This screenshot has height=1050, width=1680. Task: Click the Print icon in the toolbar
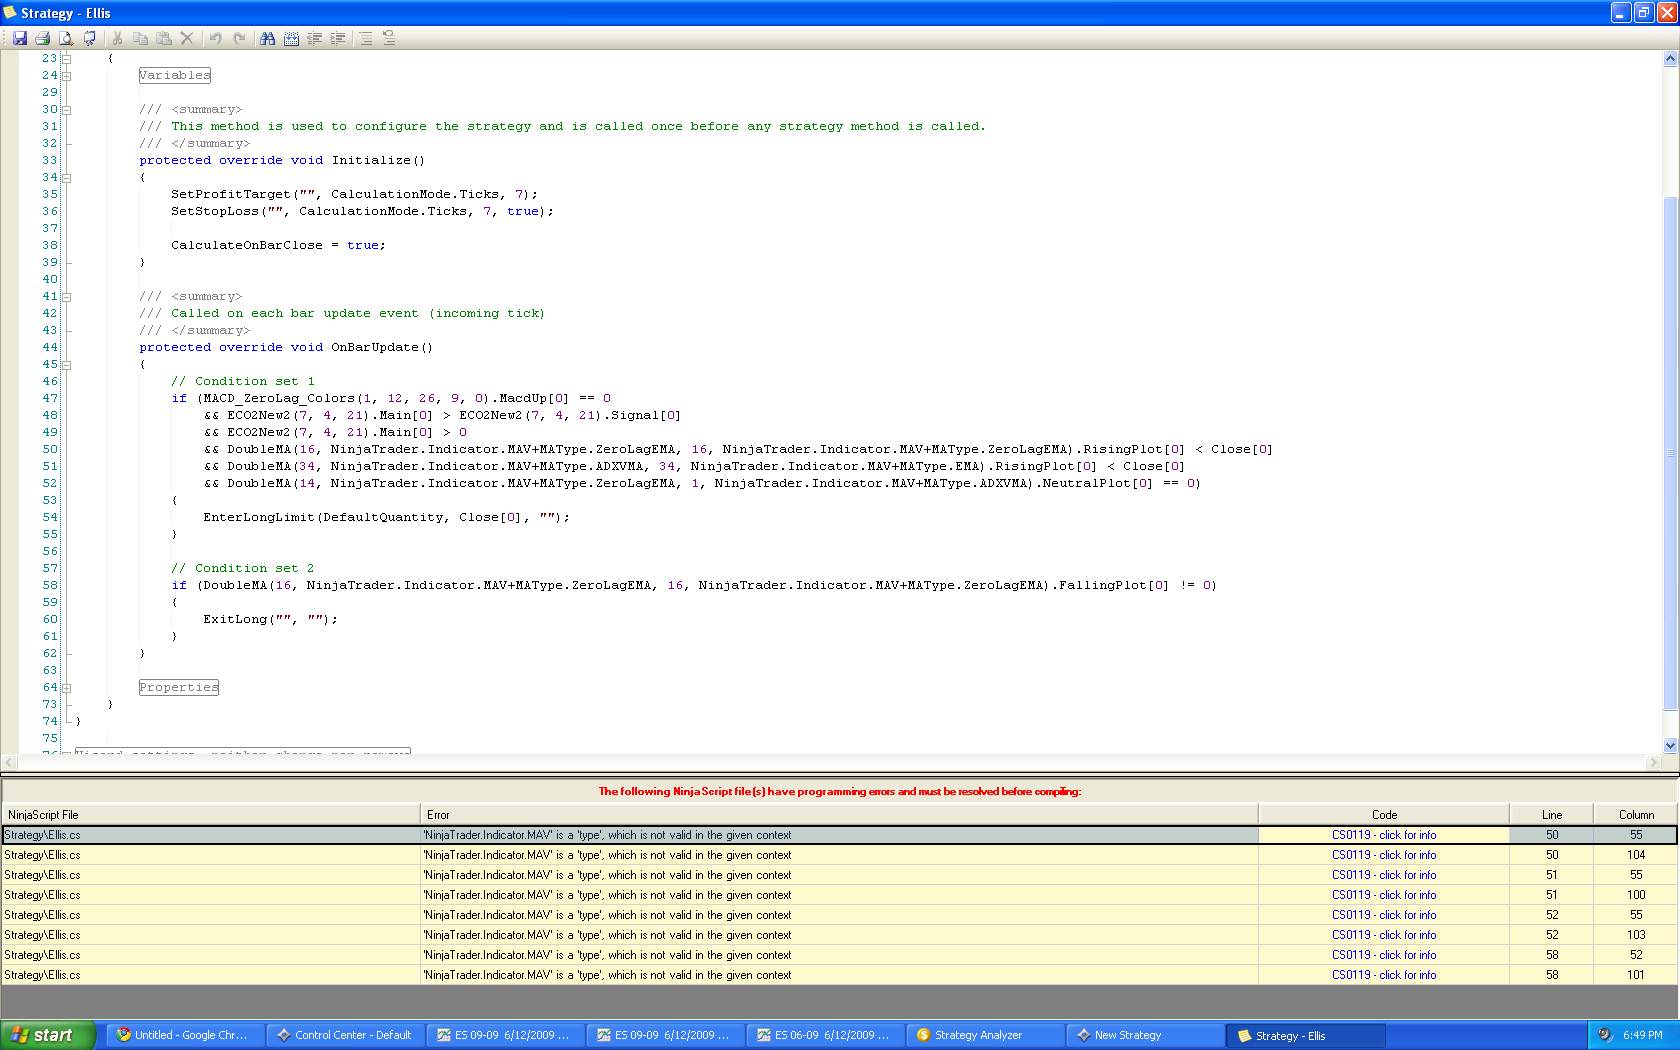coord(42,38)
